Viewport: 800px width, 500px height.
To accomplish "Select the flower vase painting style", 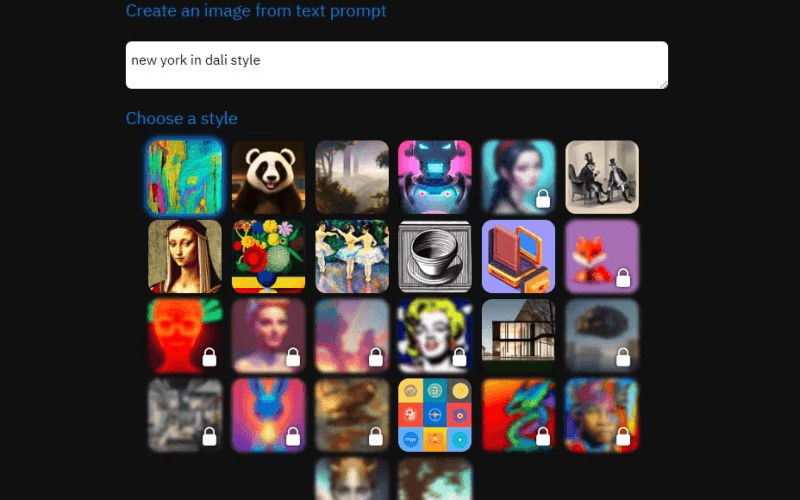I will click(x=268, y=256).
